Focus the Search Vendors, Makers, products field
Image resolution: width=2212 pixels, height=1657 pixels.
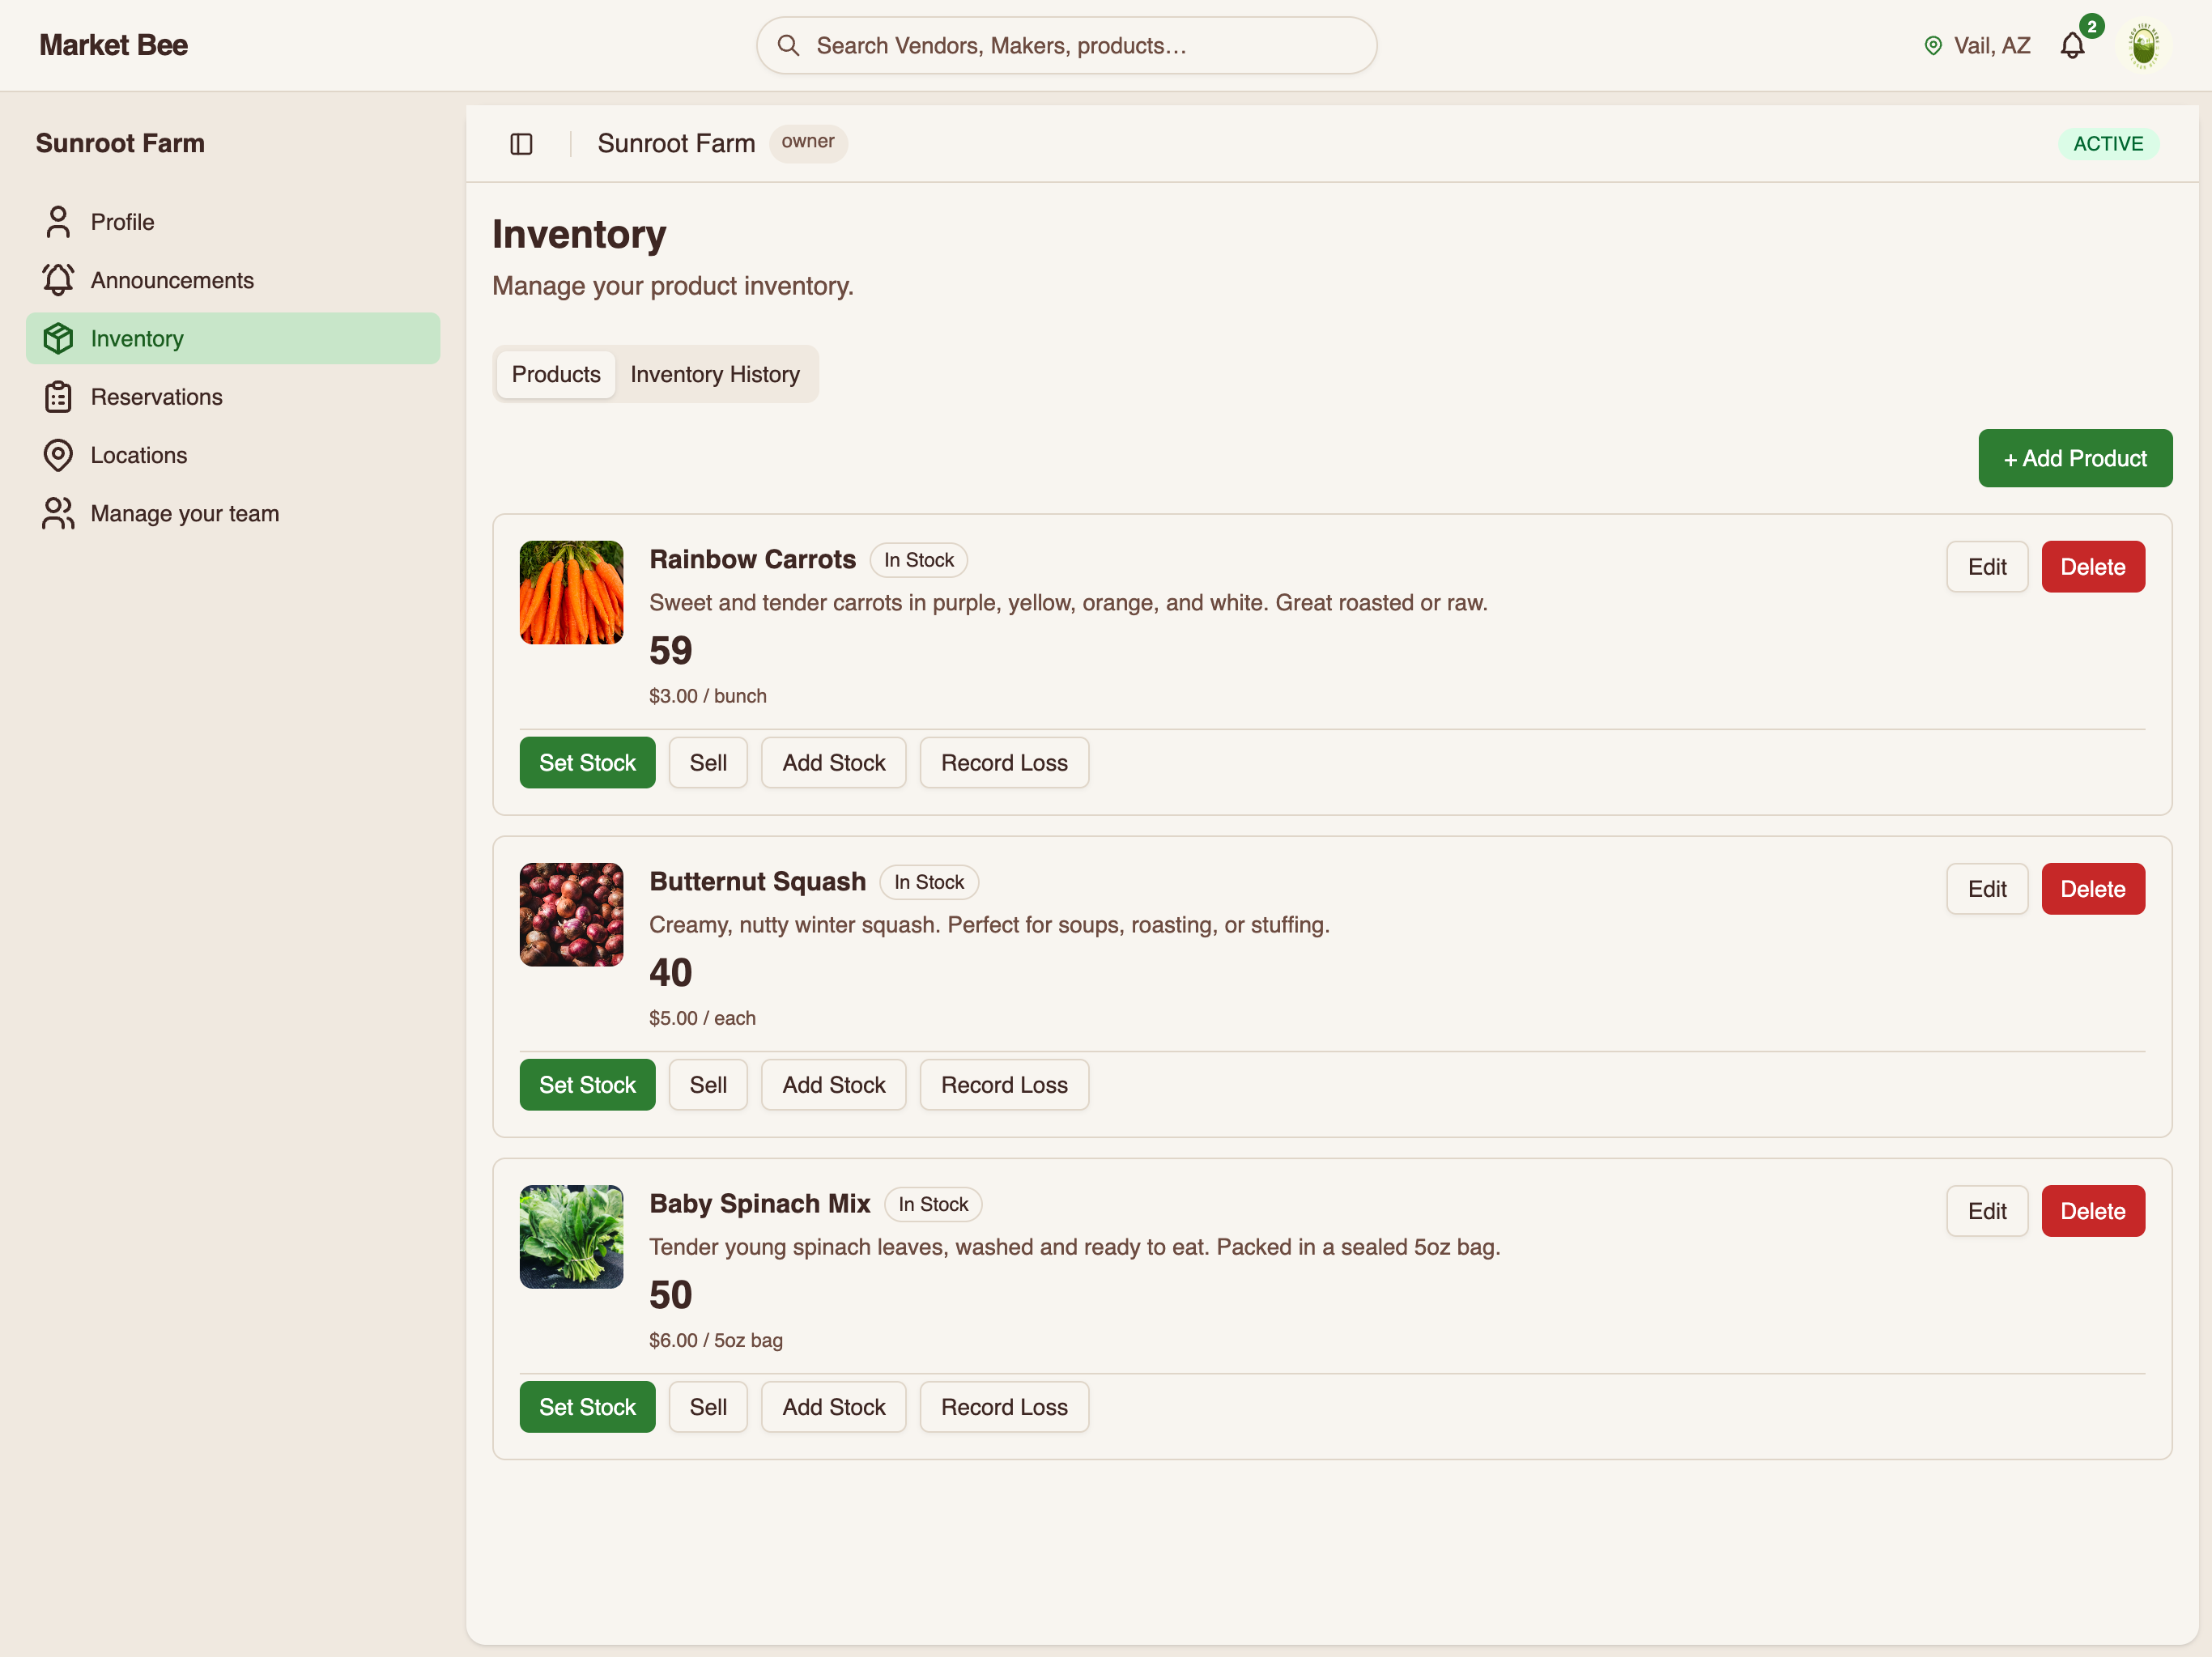tap(1066, 45)
